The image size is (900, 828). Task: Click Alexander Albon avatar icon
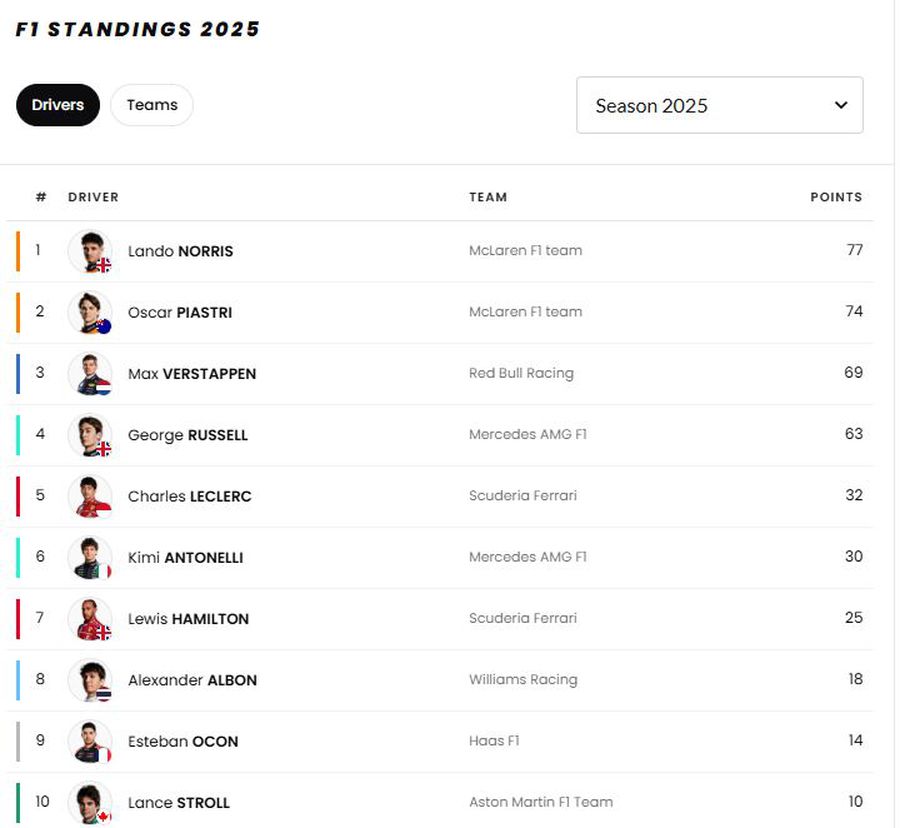(x=90, y=680)
